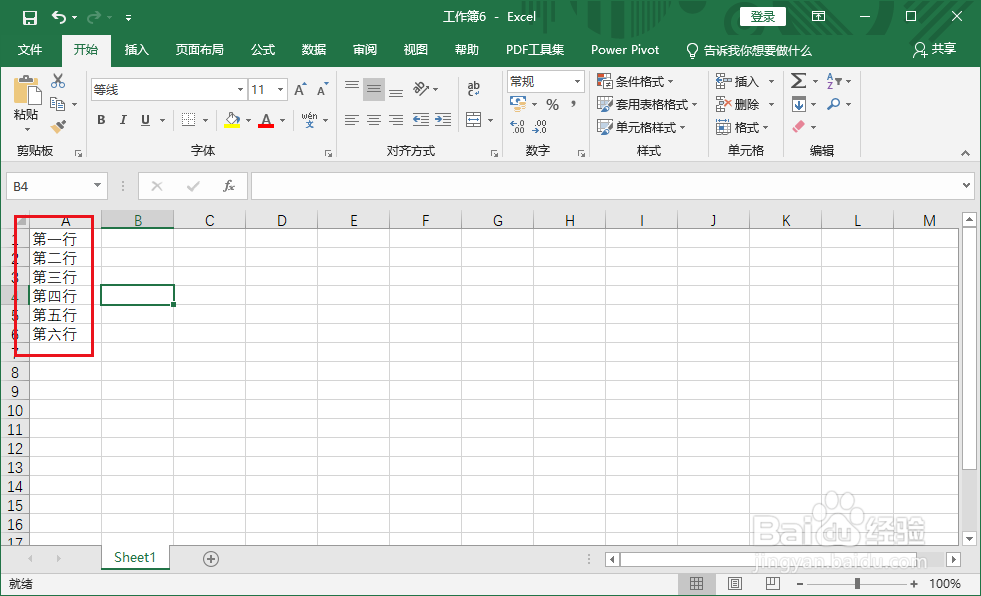Save the workbook with the floppy icon
This screenshot has height=596, width=981.
29,18
